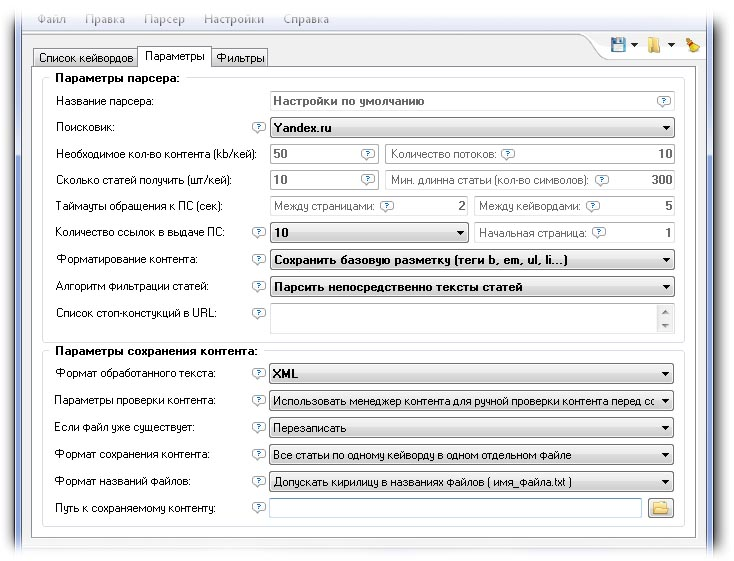The image size is (734, 561).
Task: Click help icon next to Формат обработанного текста
Action: [259, 373]
